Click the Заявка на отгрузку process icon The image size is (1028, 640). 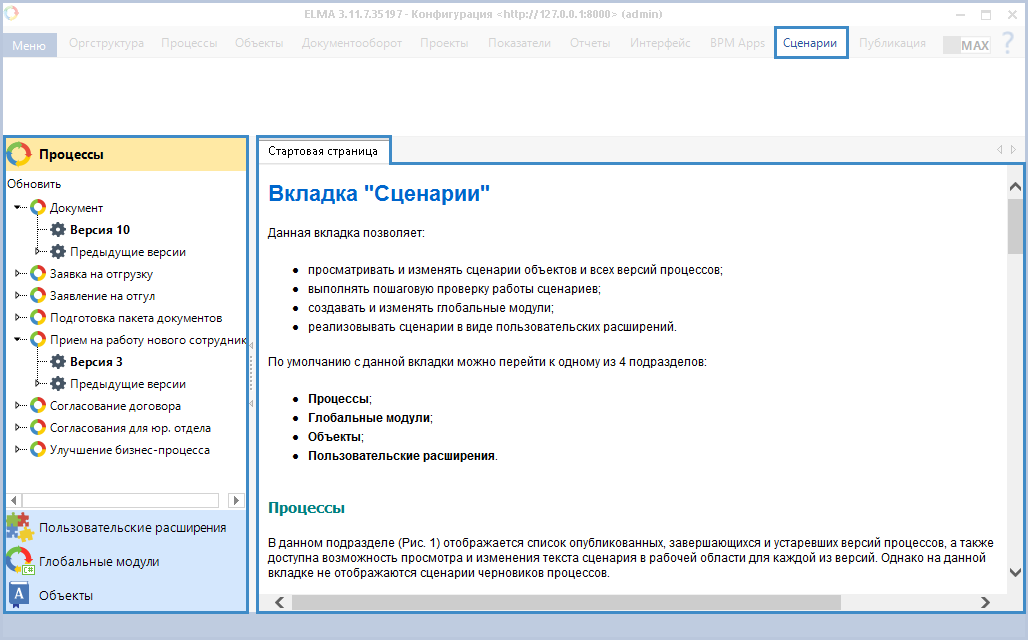point(38,274)
